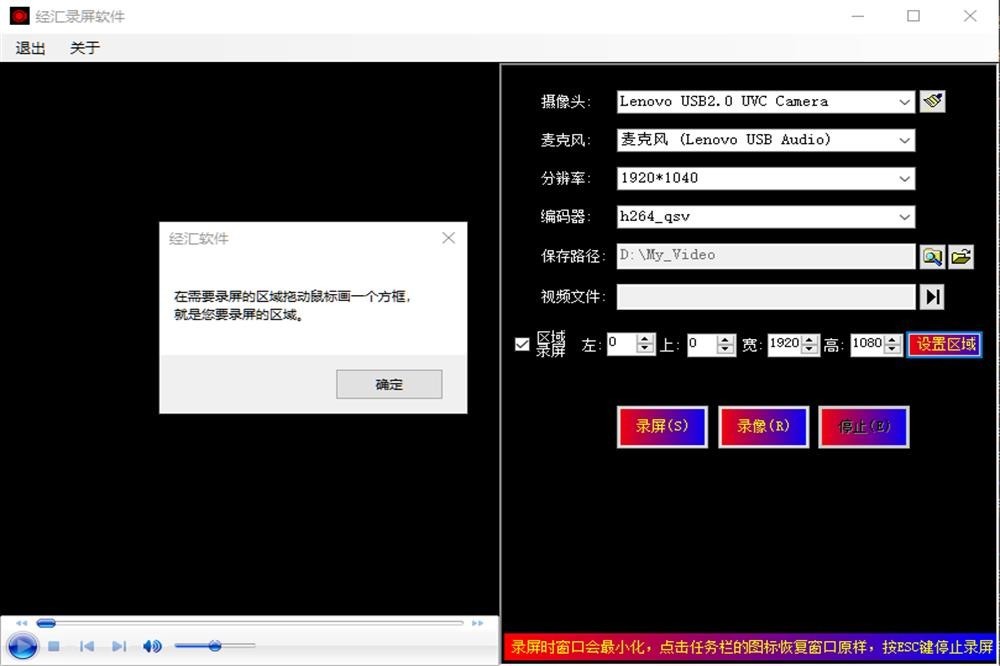Viewport: 1000px width, 666px height.
Task: Mute audio using the speaker icon
Action: tap(152, 646)
